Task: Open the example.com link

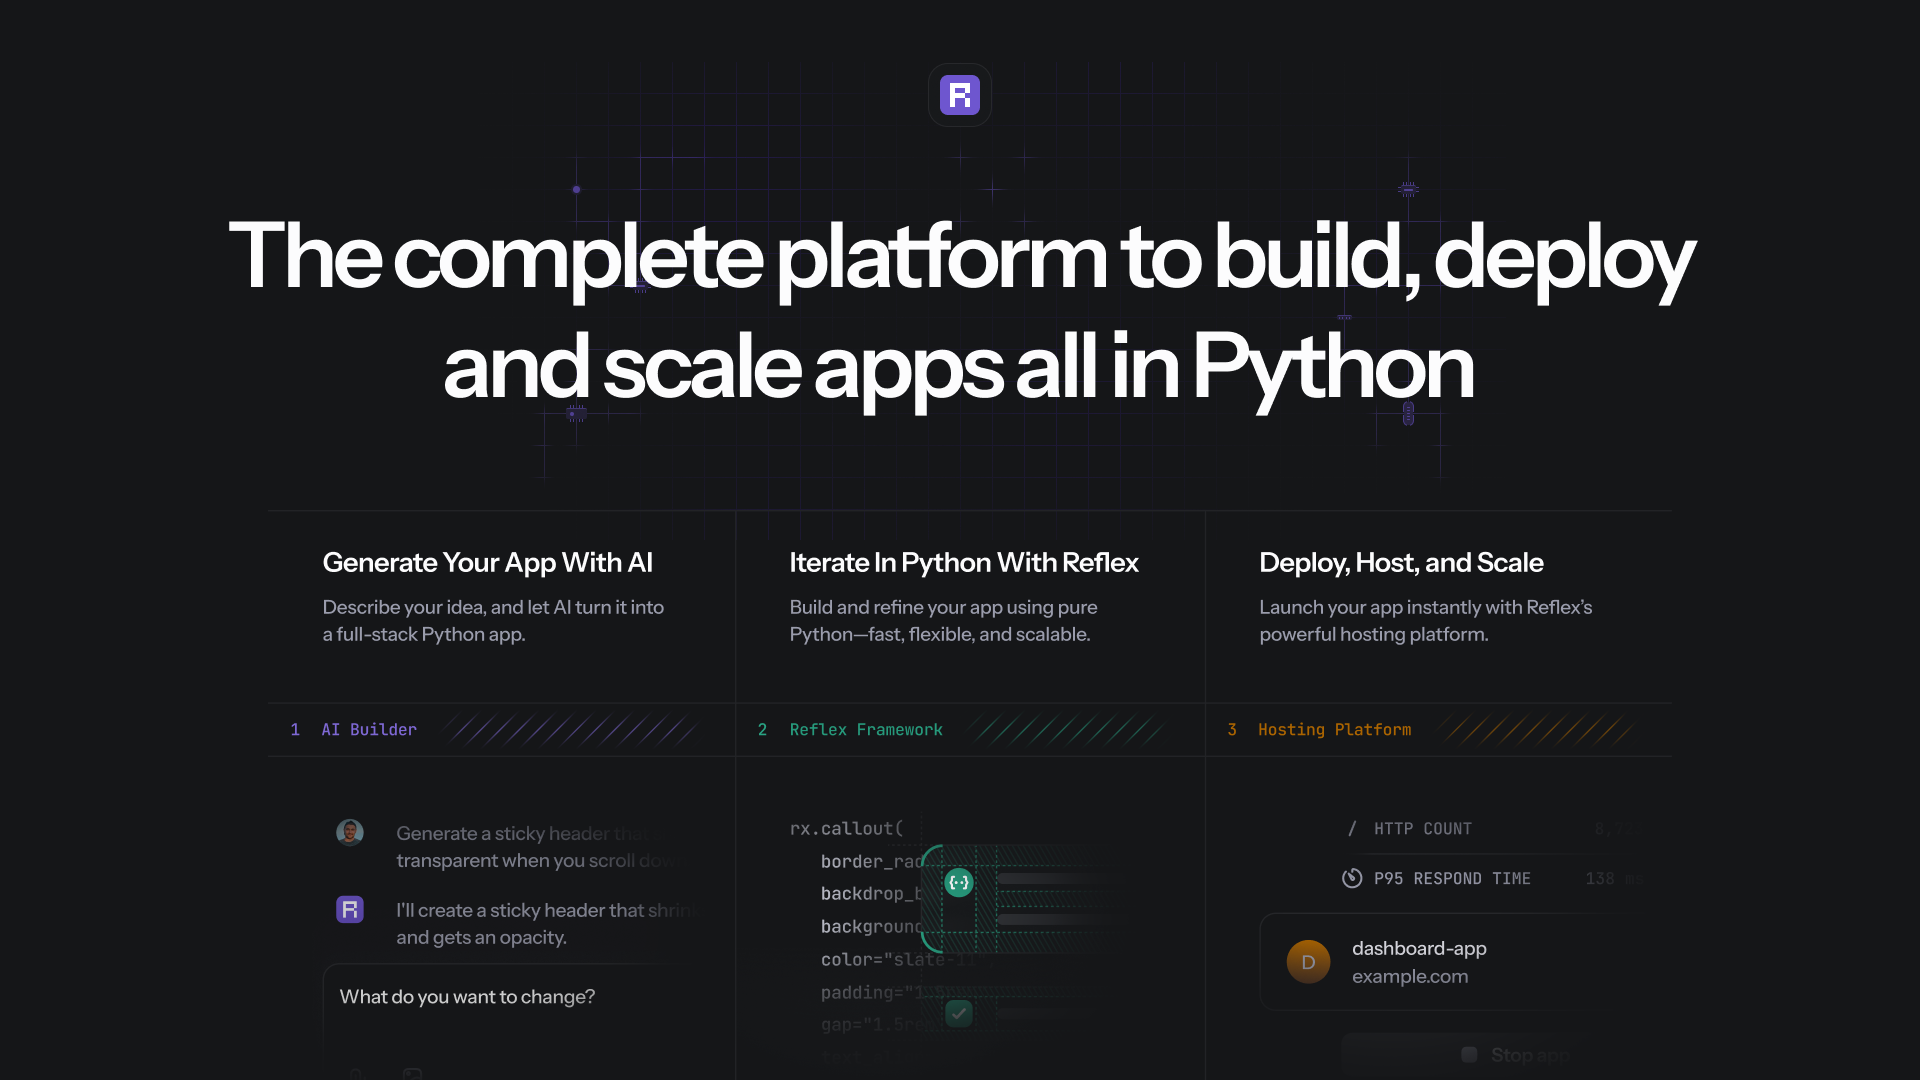Action: (x=1411, y=976)
